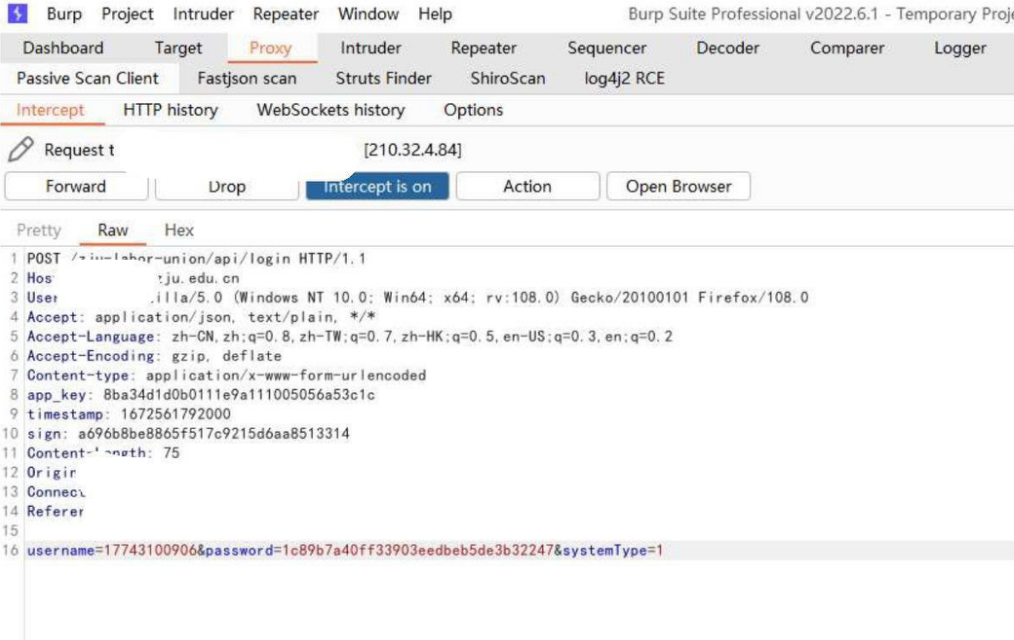Go to the Decoder tab

coord(728,48)
